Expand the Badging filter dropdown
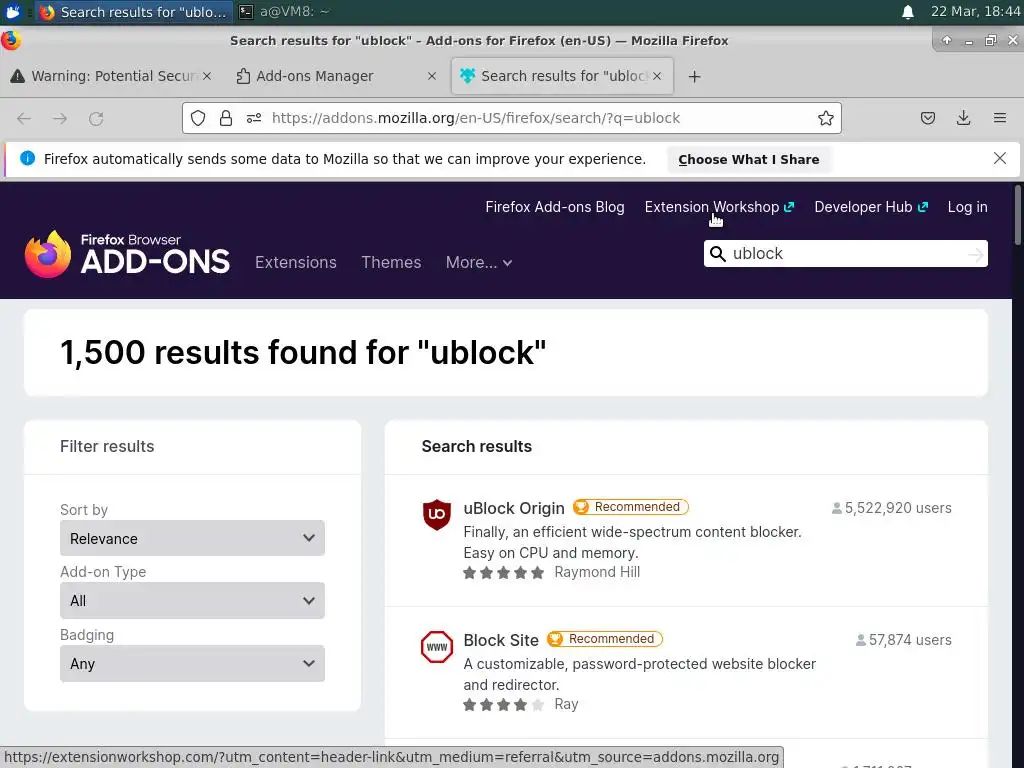The image size is (1024, 768). click(192, 664)
